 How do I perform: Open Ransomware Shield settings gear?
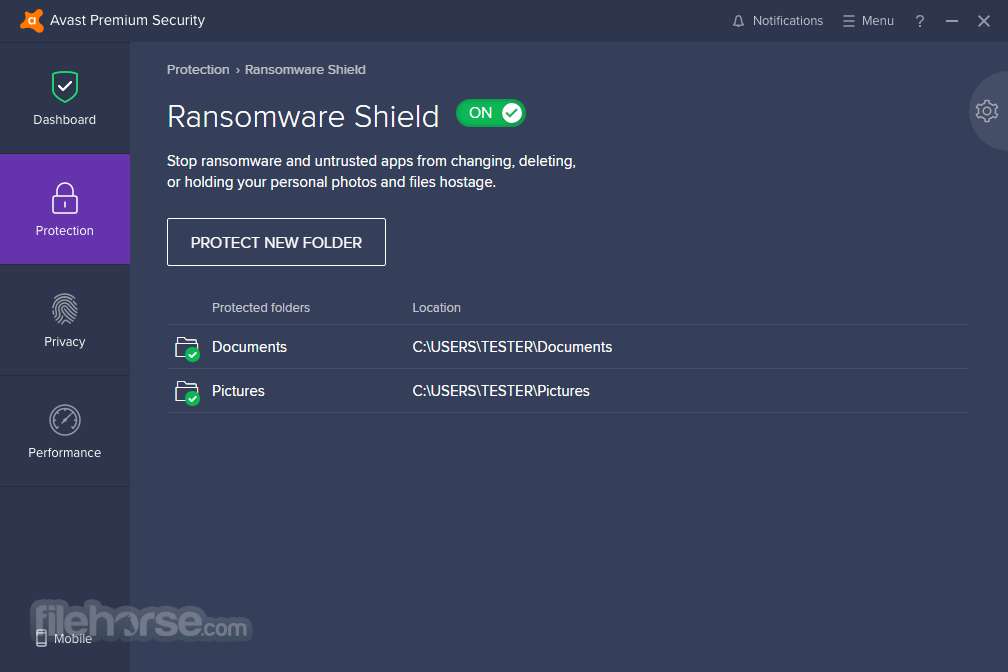(x=987, y=111)
